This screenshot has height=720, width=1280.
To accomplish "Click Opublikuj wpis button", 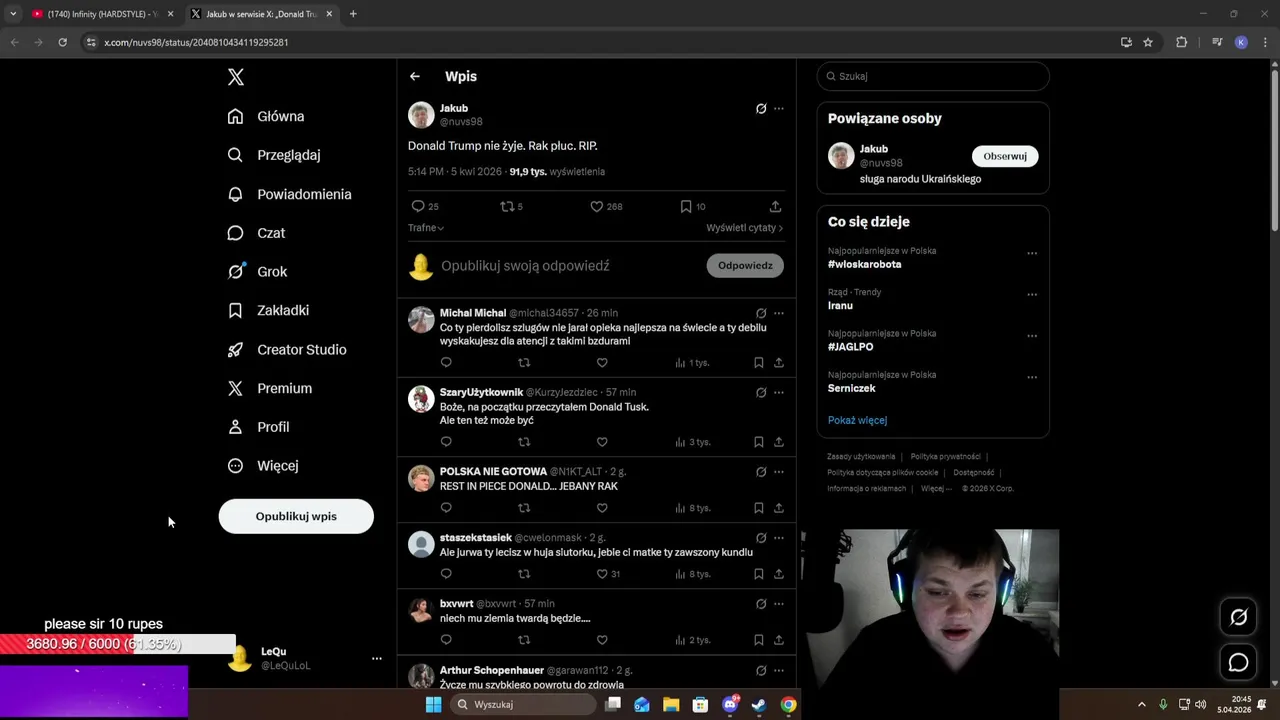I will pos(296,516).
